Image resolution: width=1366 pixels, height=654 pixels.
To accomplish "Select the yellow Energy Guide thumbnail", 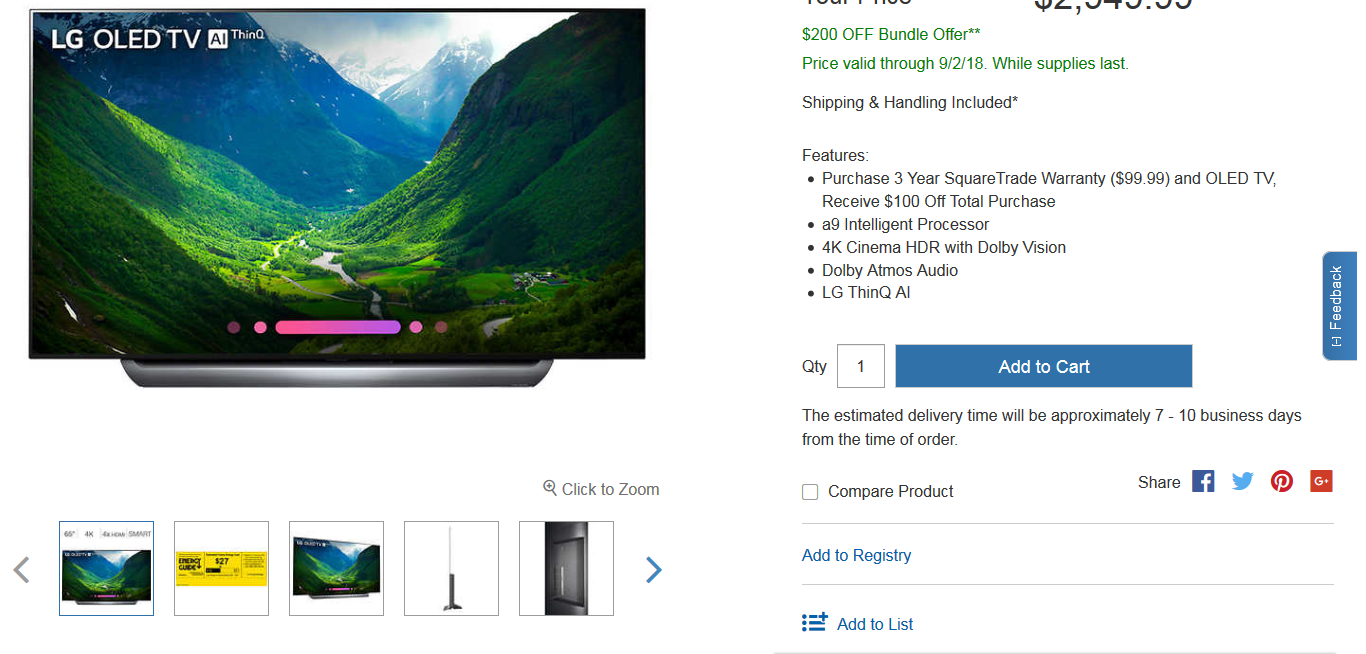I will pyautogui.click(x=221, y=568).
